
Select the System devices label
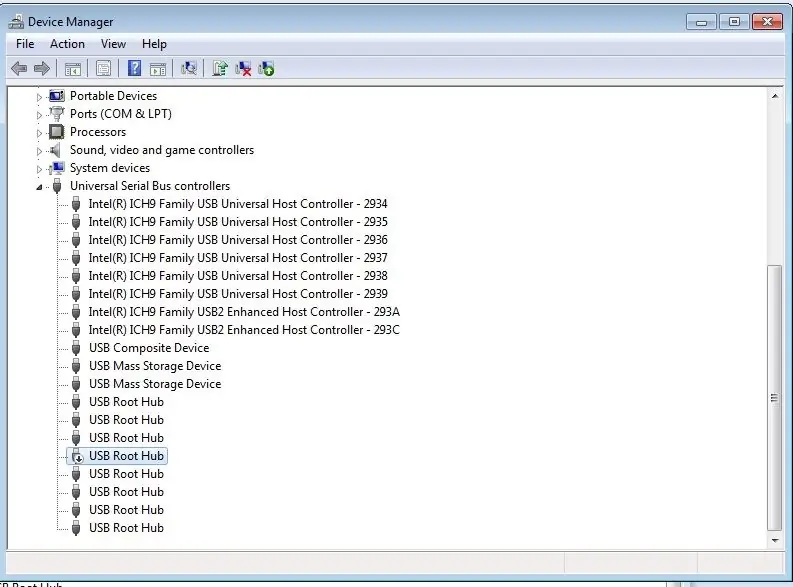[x=110, y=168]
